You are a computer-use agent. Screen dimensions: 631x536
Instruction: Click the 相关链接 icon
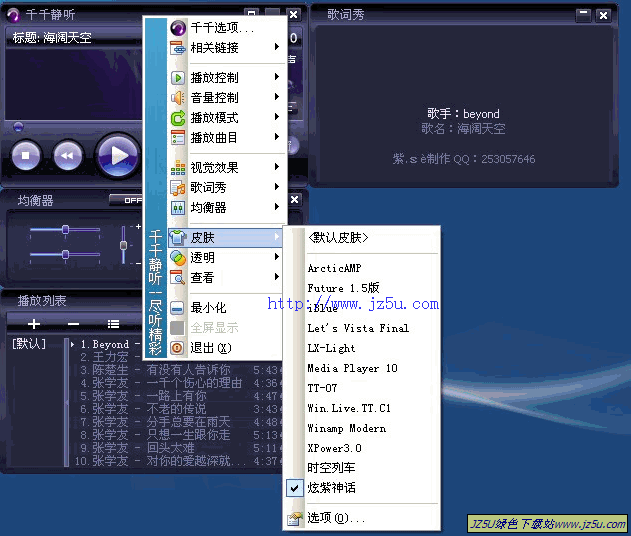tap(177, 48)
